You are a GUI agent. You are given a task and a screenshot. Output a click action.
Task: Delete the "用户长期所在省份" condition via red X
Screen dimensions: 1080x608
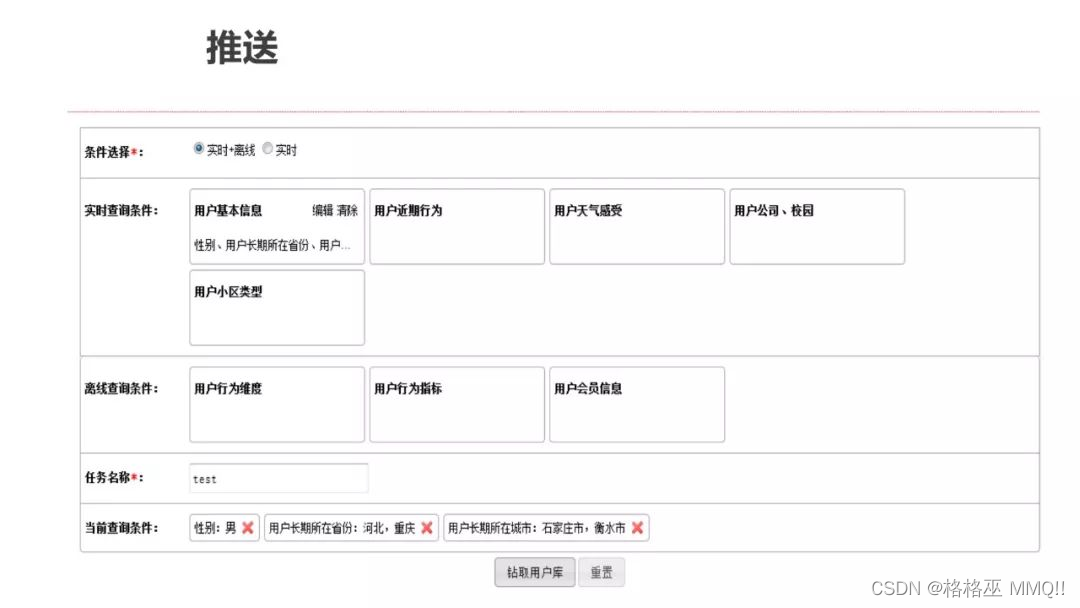(427, 527)
